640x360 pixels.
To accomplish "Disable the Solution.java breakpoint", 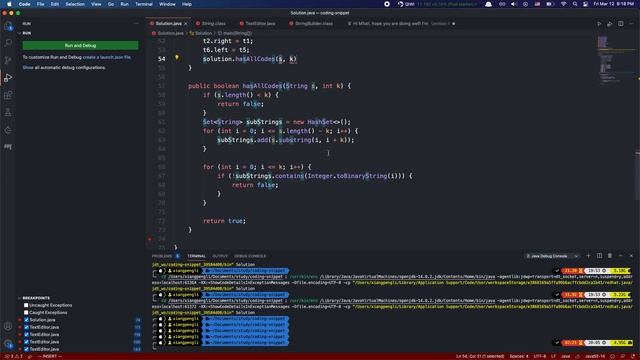I will coord(26,320).
